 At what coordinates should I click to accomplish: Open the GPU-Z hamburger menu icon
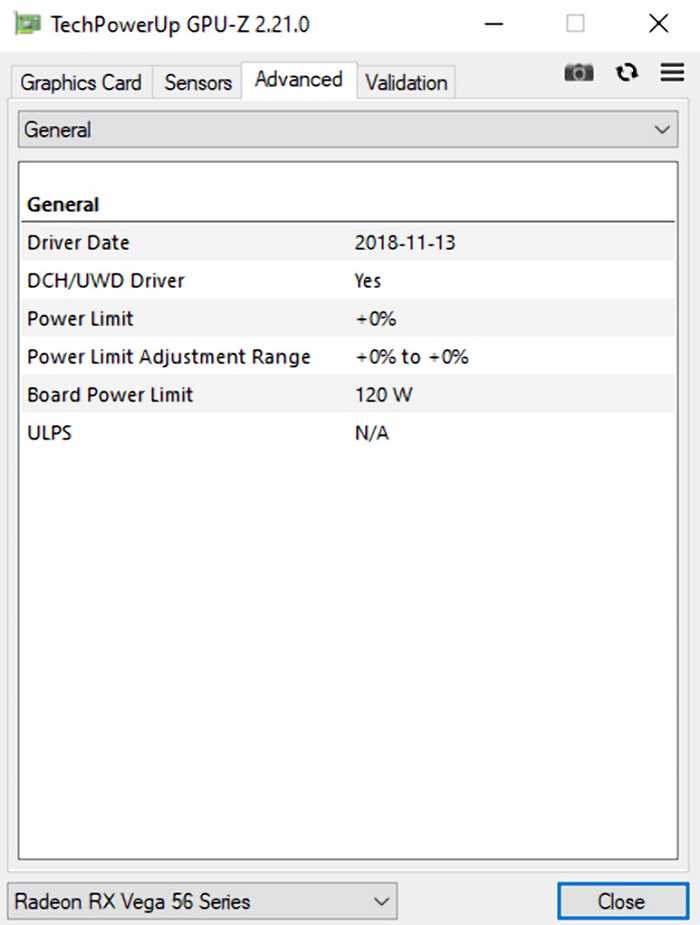click(672, 72)
